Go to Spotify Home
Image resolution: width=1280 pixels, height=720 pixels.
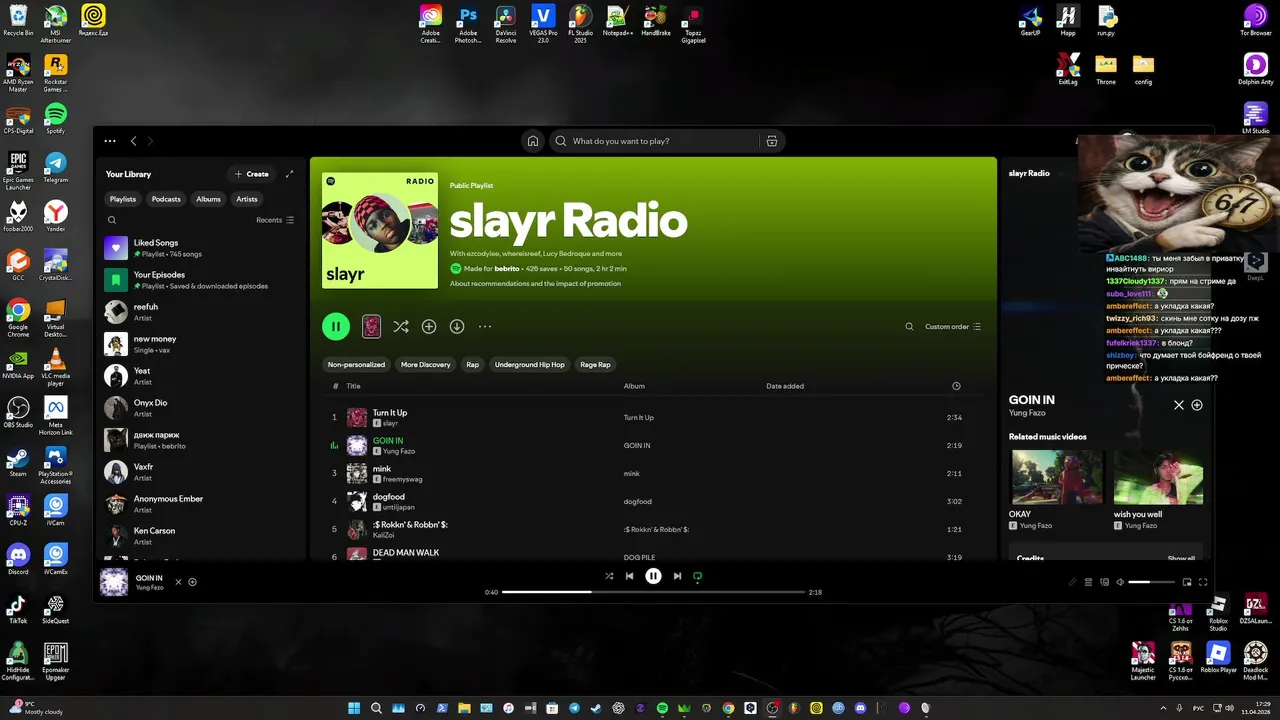(533, 141)
